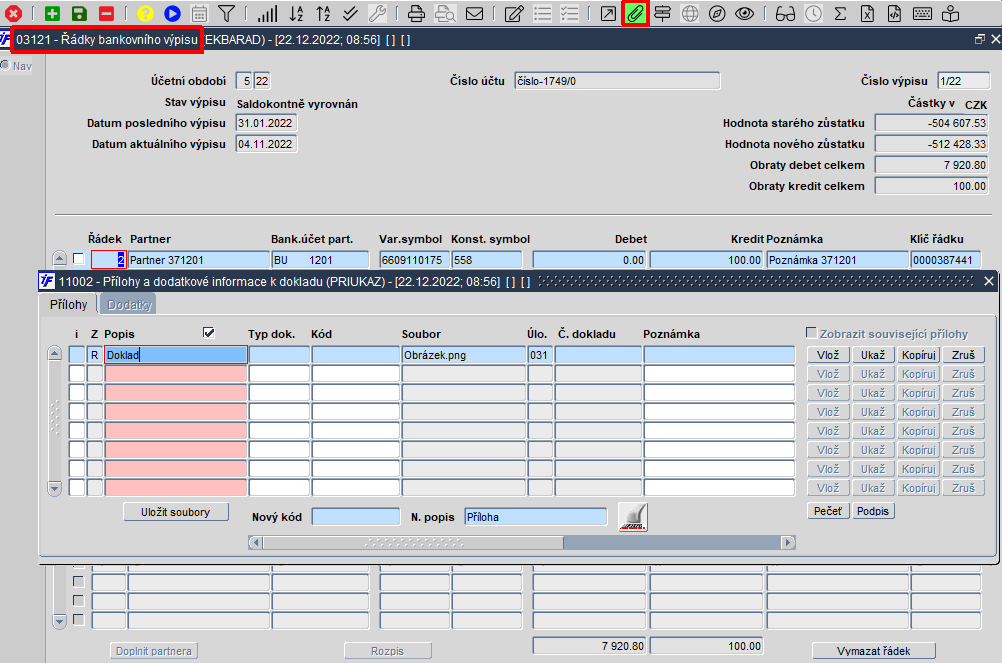Open the filter funnel tool
Screen dimensions: 1002x663
click(x=226, y=13)
